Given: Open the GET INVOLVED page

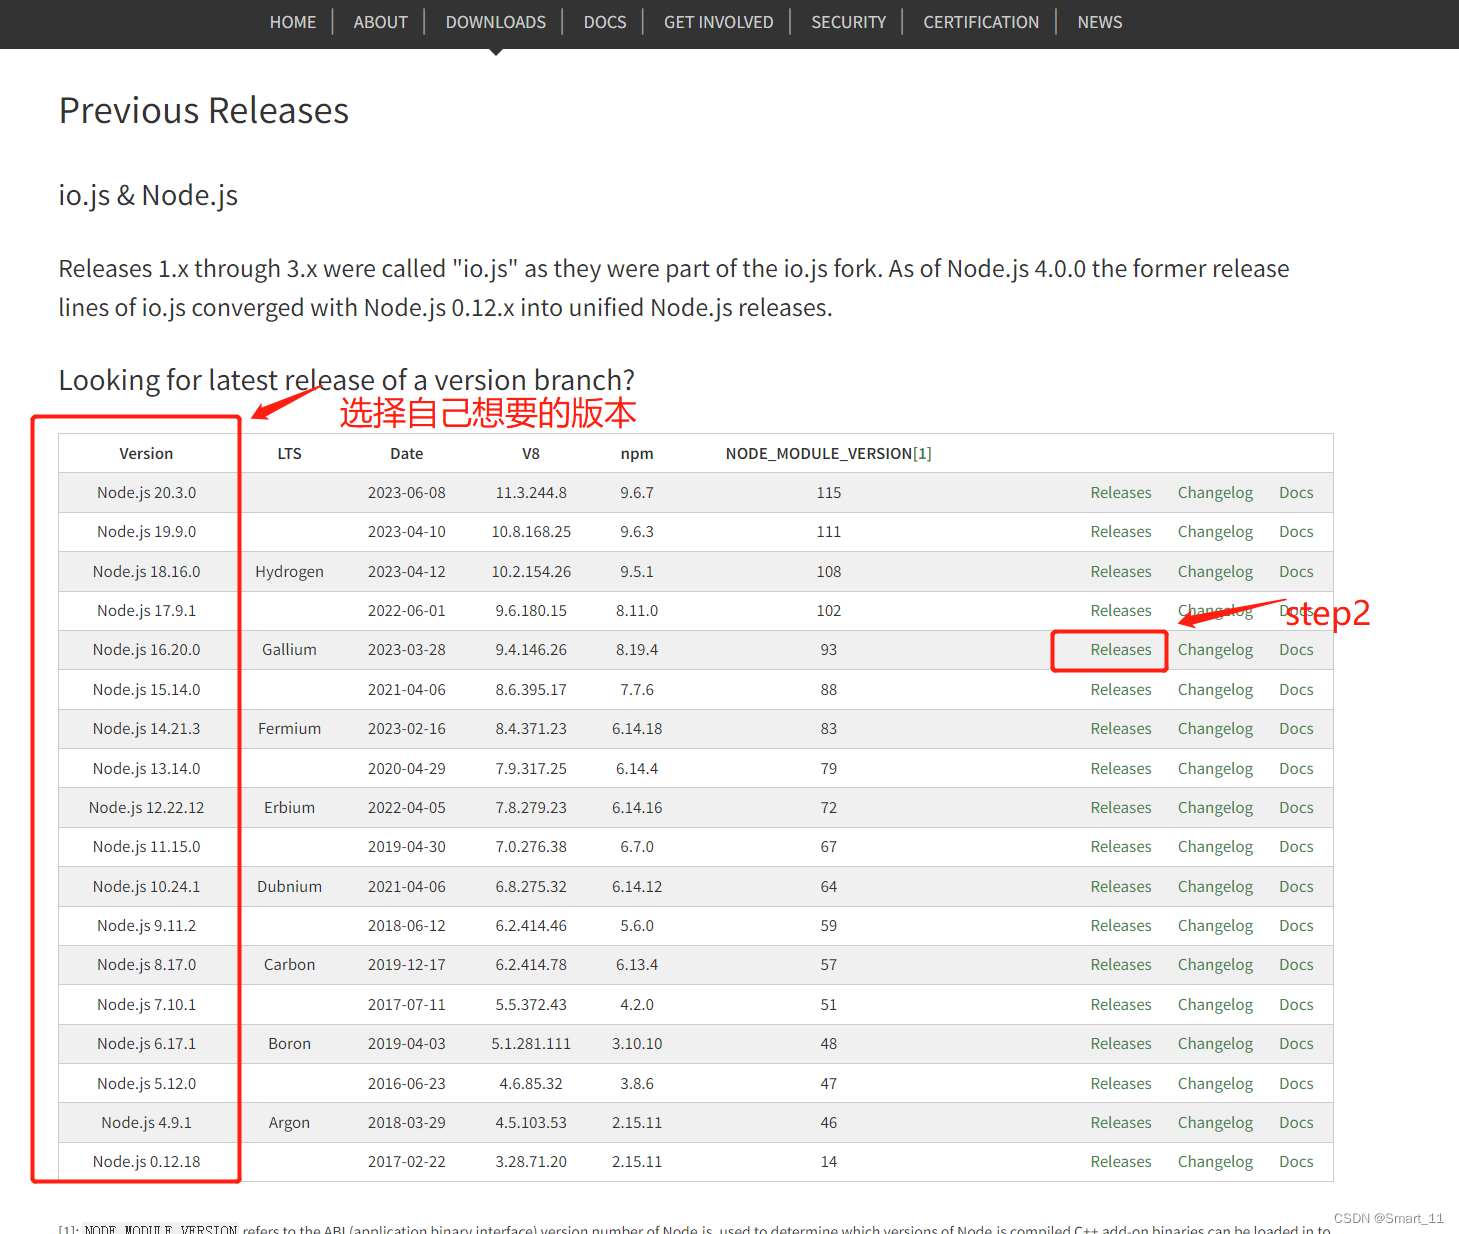Looking at the screenshot, I should pos(717,22).
